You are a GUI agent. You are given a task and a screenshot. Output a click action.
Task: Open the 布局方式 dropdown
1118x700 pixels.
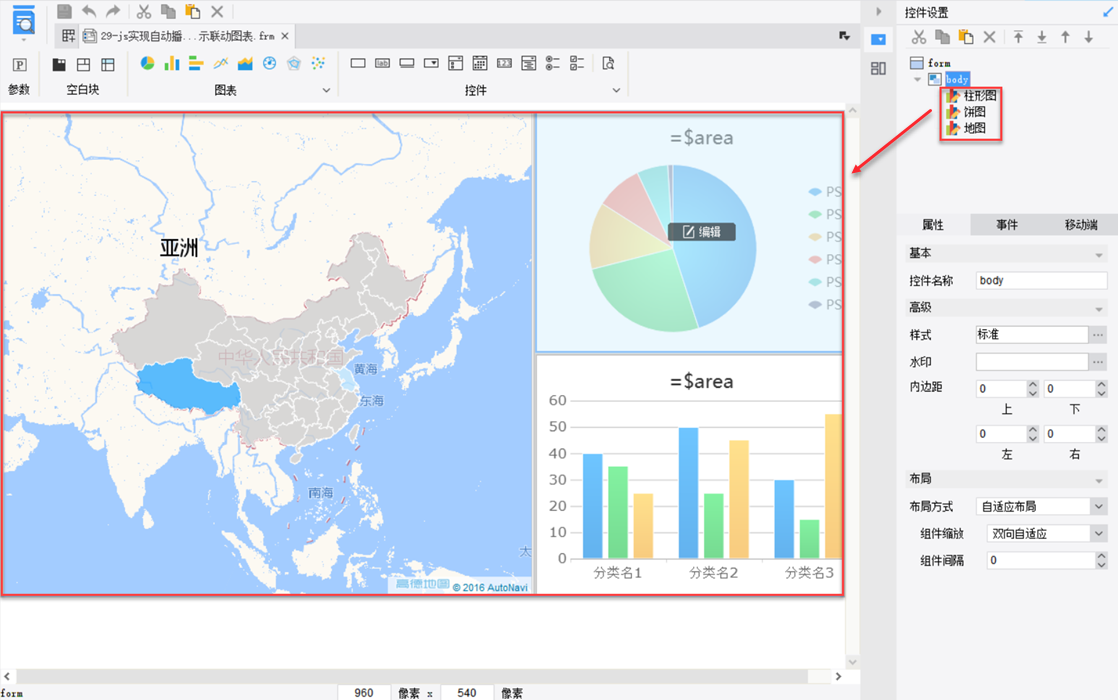1098,507
